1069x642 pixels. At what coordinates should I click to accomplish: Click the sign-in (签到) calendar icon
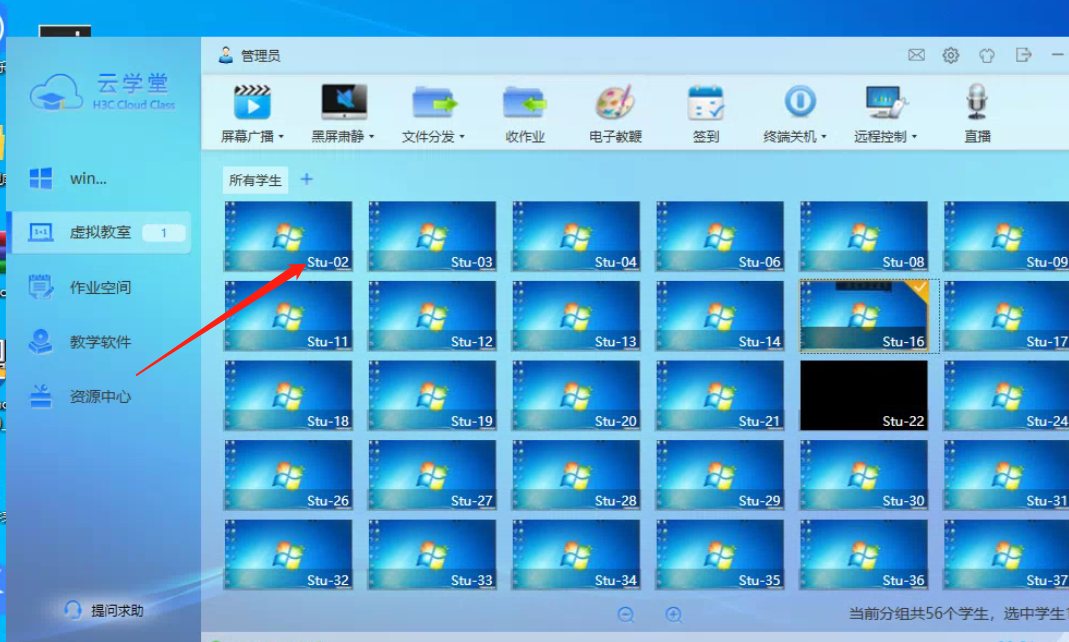[x=706, y=103]
